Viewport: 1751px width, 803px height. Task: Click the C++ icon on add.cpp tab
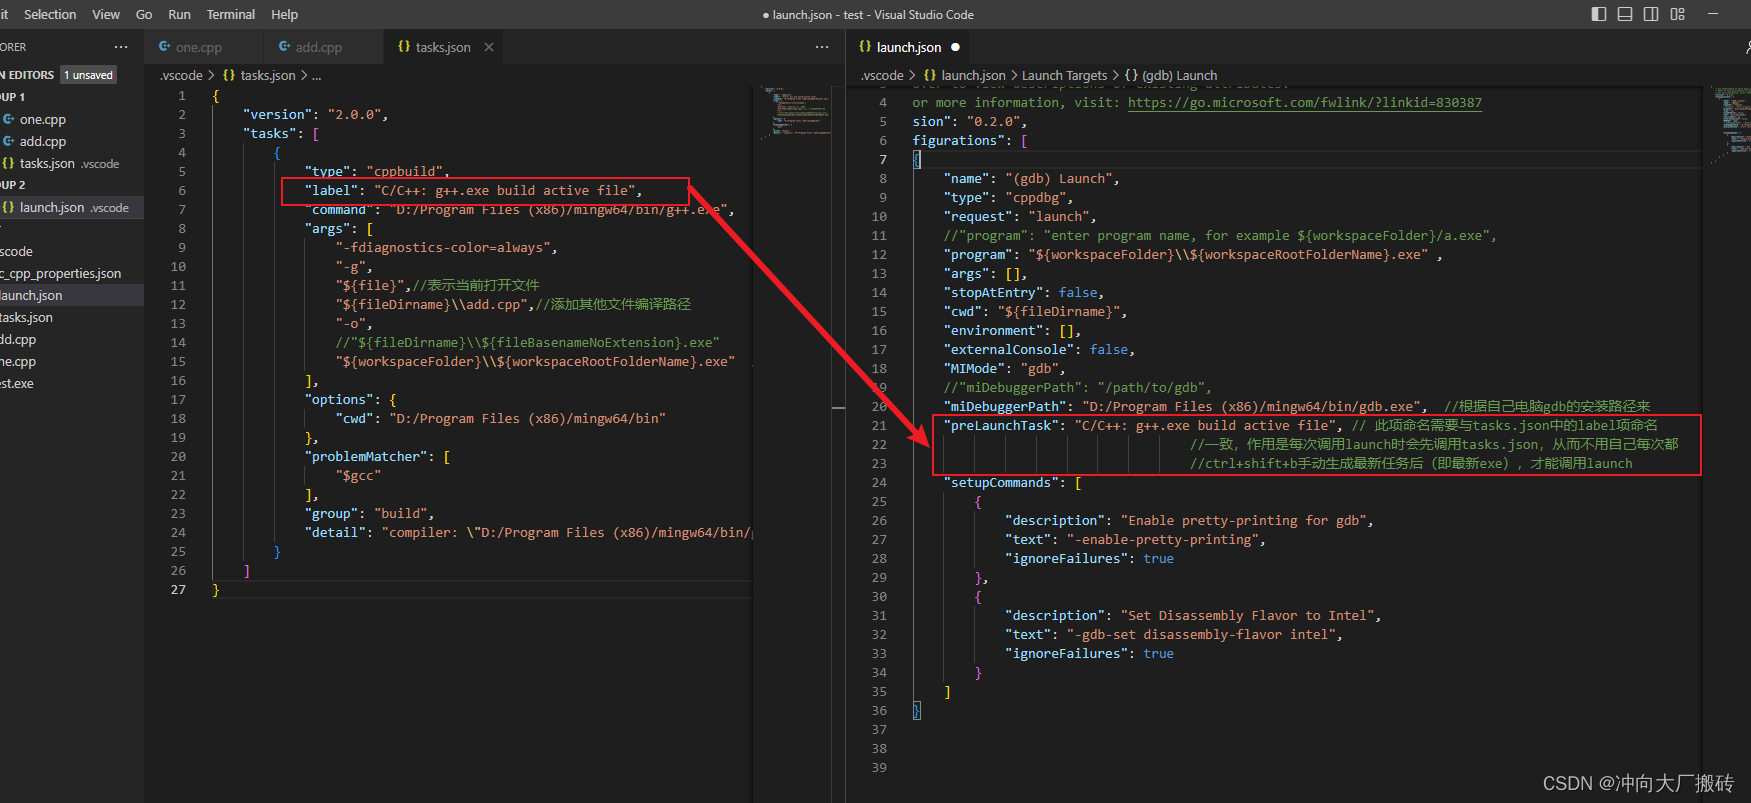[284, 47]
